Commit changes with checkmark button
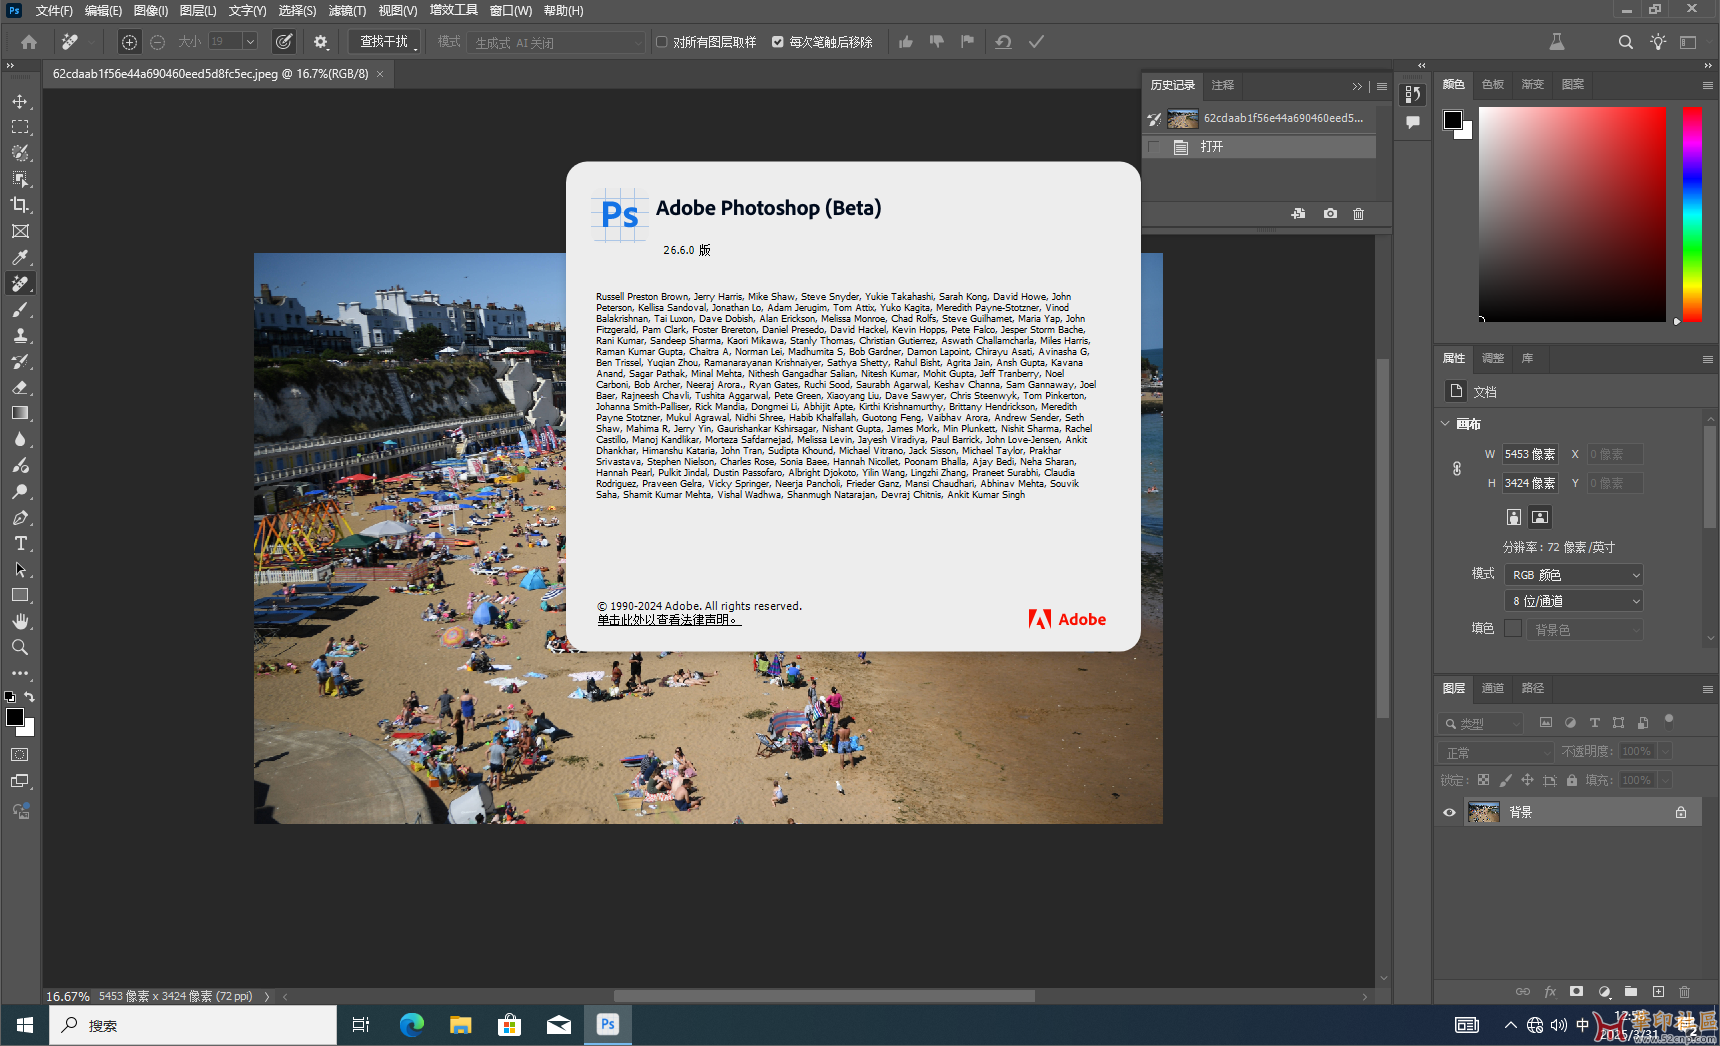Image resolution: width=1720 pixels, height=1046 pixels. (x=1036, y=42)
